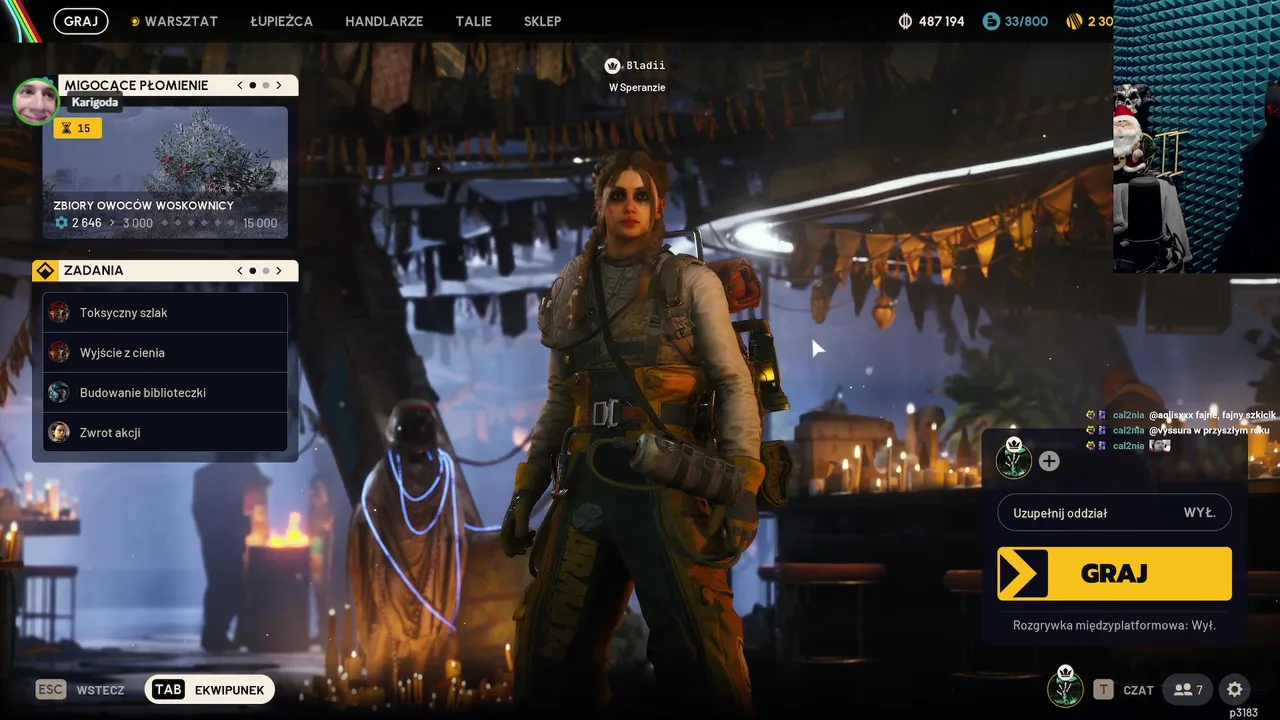1280x720 pixels.
Task: Click the hourglass 15 timer badge
Action: click(x=77, y=128)
